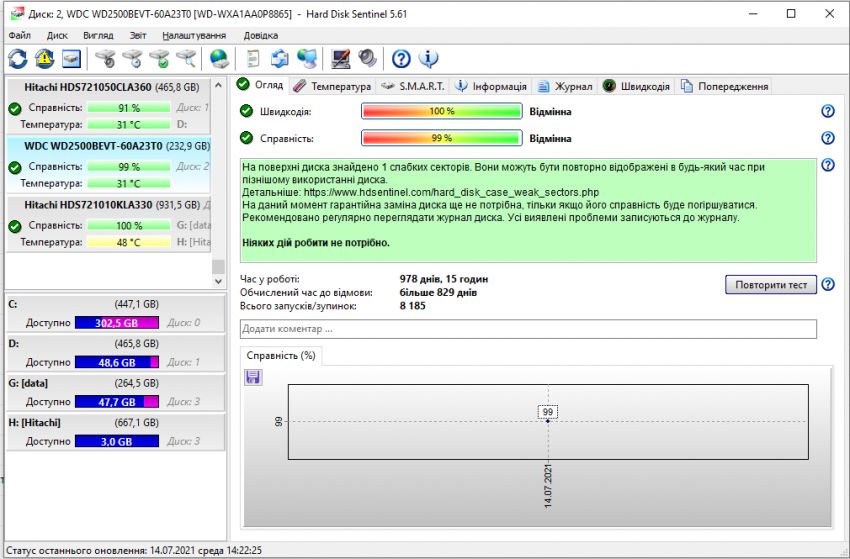Click the floppy save icon above the chart
Viewport: 850px width, 559px height.
click(253, 377)
